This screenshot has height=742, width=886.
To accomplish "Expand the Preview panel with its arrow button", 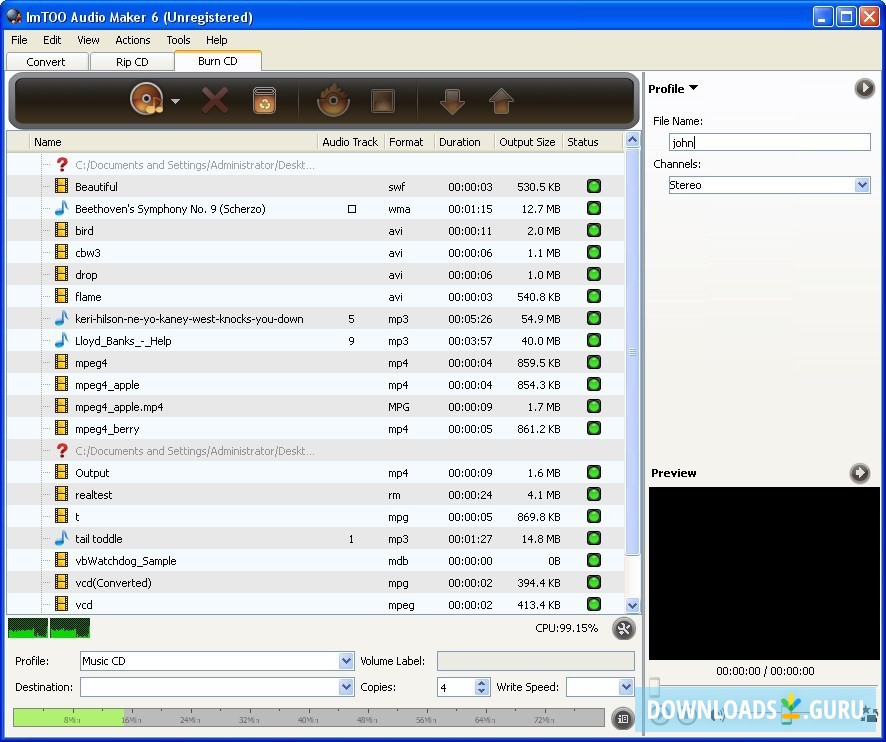I will tap(860, 473).
